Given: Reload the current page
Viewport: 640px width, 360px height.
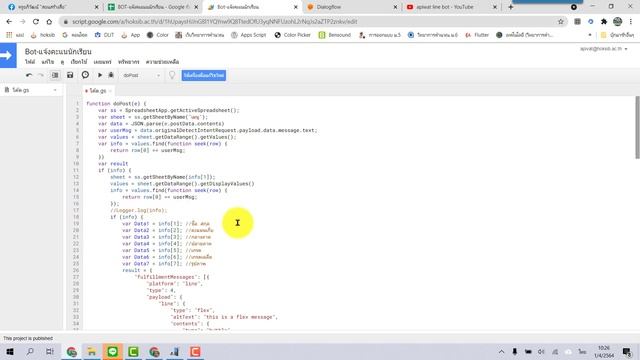Looking at the screenshot, I should coord(36,22).
